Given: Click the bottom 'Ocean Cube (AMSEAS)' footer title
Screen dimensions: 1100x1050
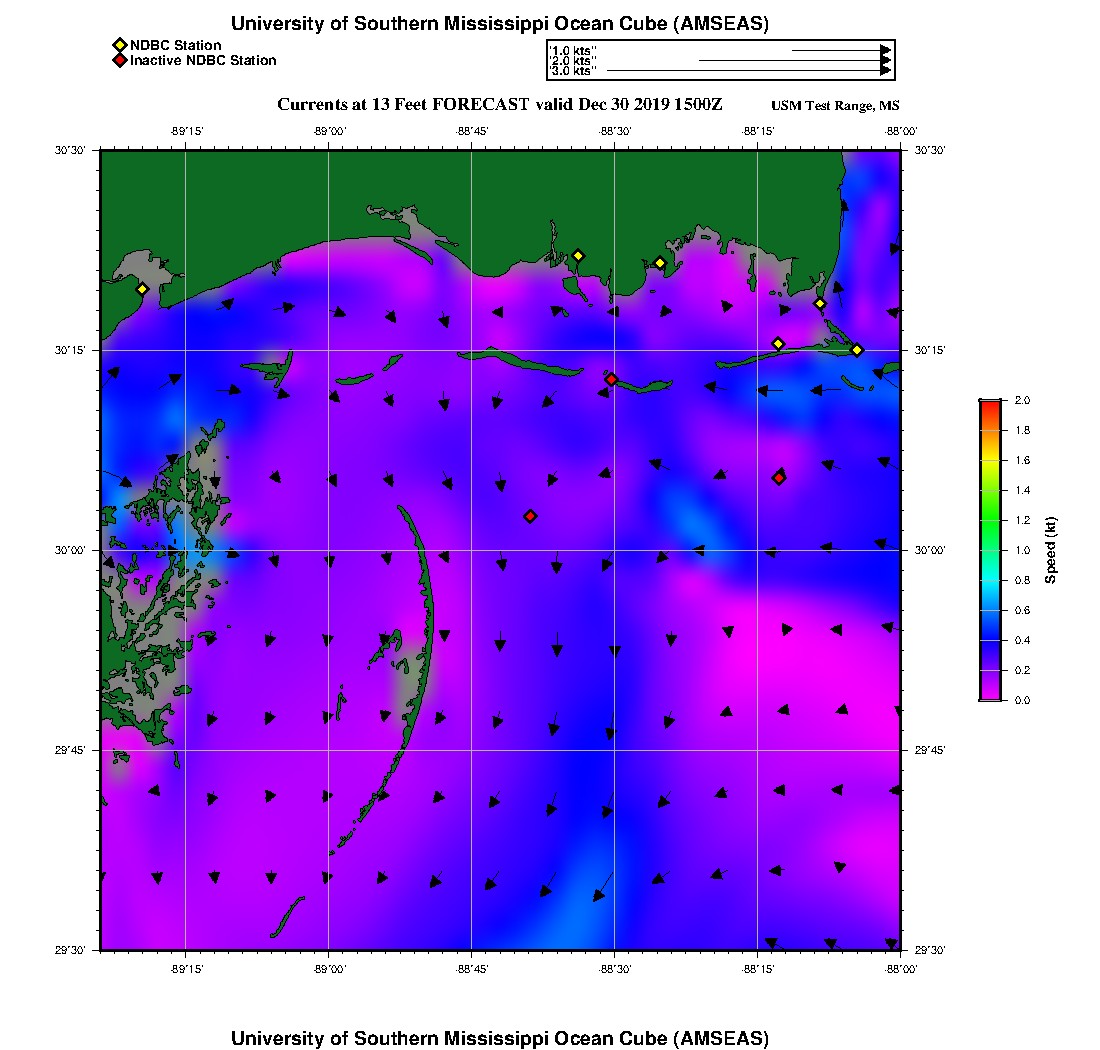Looking at the screenshot, I should [499, 1038].
